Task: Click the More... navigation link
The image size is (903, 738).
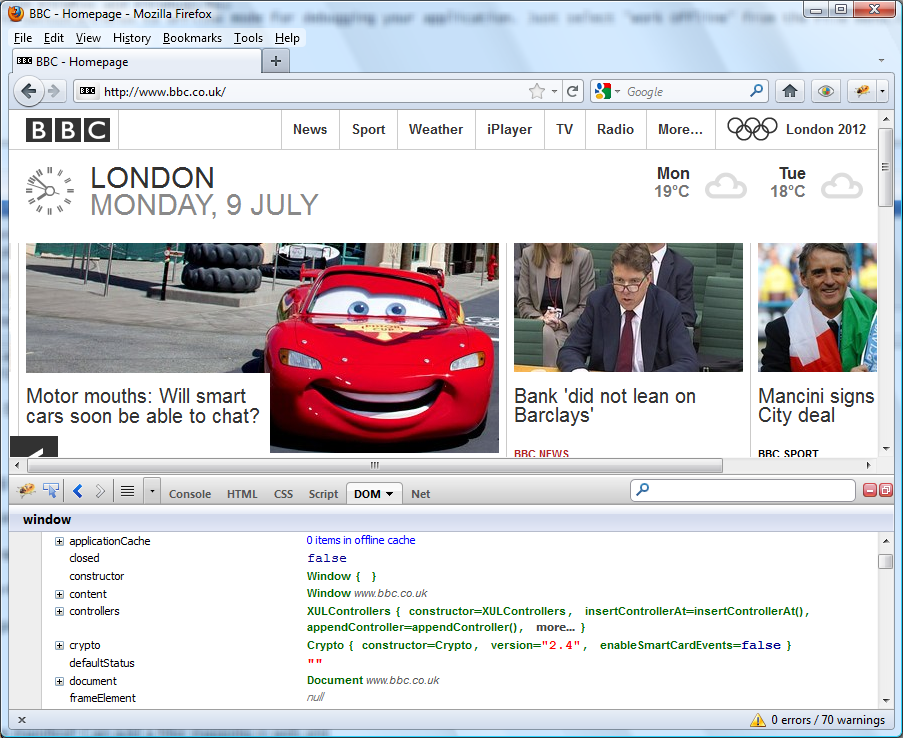Action: [x=680, y=130]
